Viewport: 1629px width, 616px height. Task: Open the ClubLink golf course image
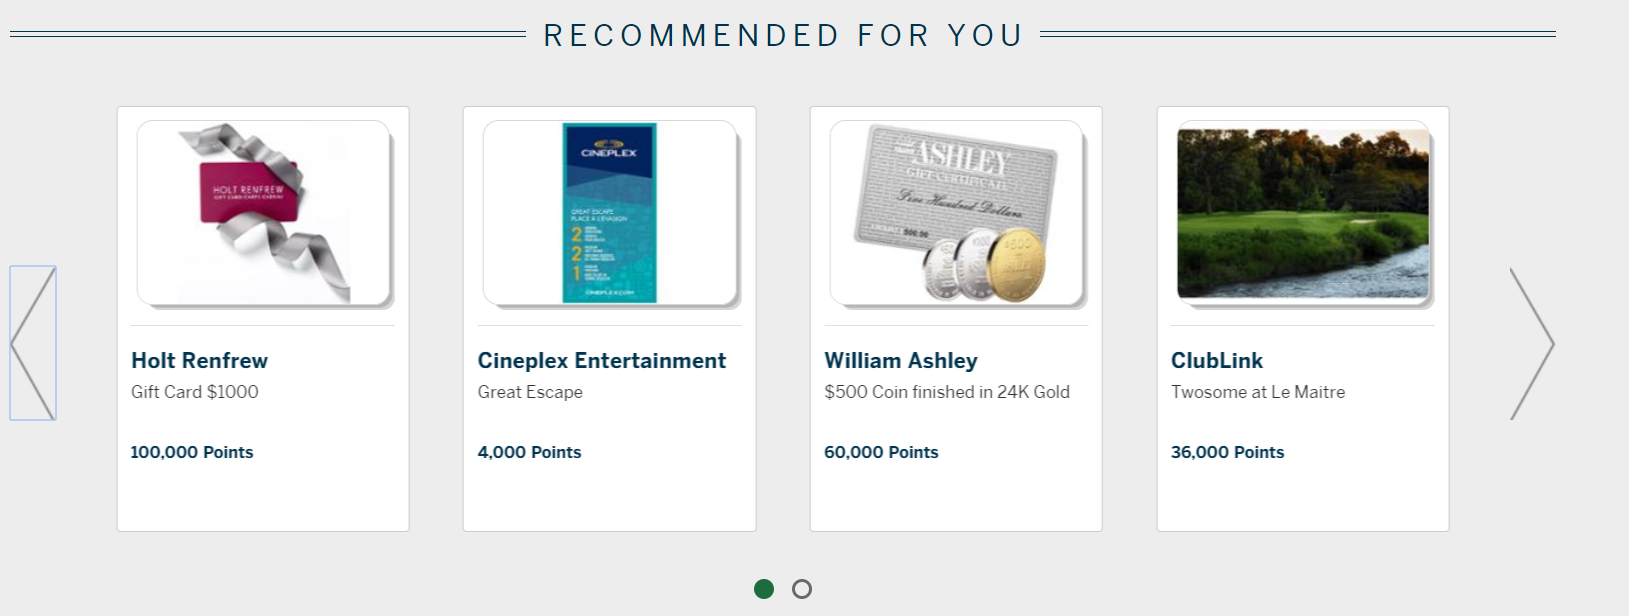(1304, 213)
